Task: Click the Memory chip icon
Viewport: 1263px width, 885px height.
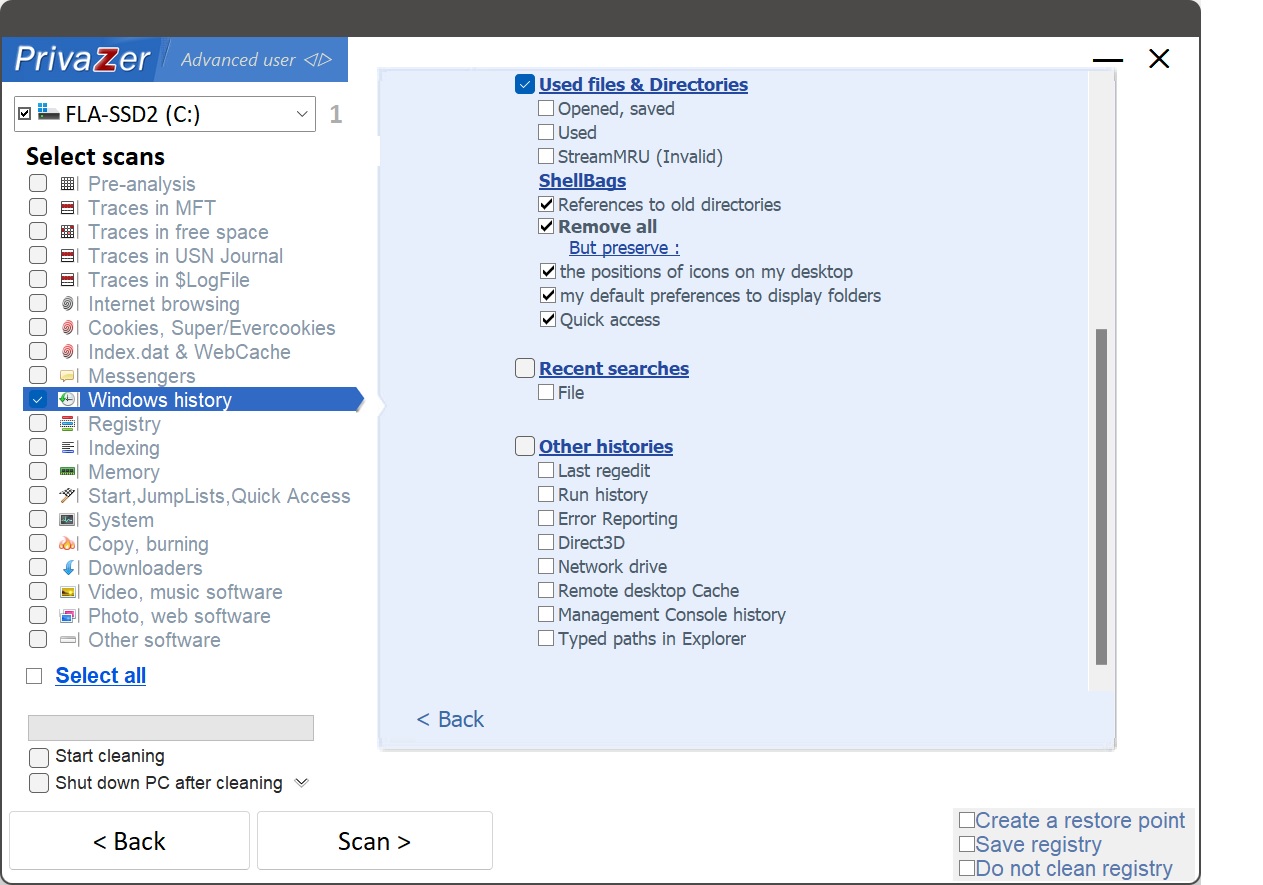Action: pyautogui.click(x=68, y=472)
